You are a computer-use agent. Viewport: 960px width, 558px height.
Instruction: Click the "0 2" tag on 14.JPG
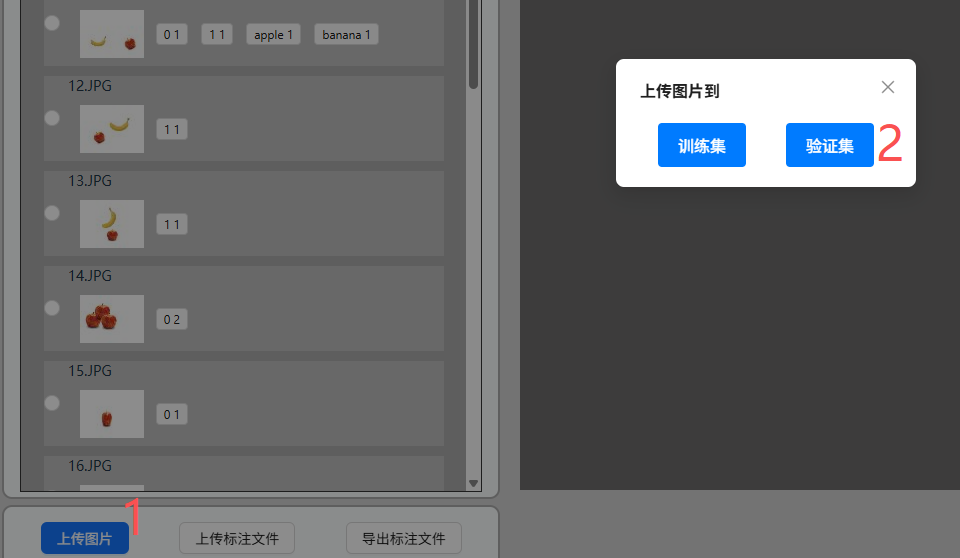(172, 320)
